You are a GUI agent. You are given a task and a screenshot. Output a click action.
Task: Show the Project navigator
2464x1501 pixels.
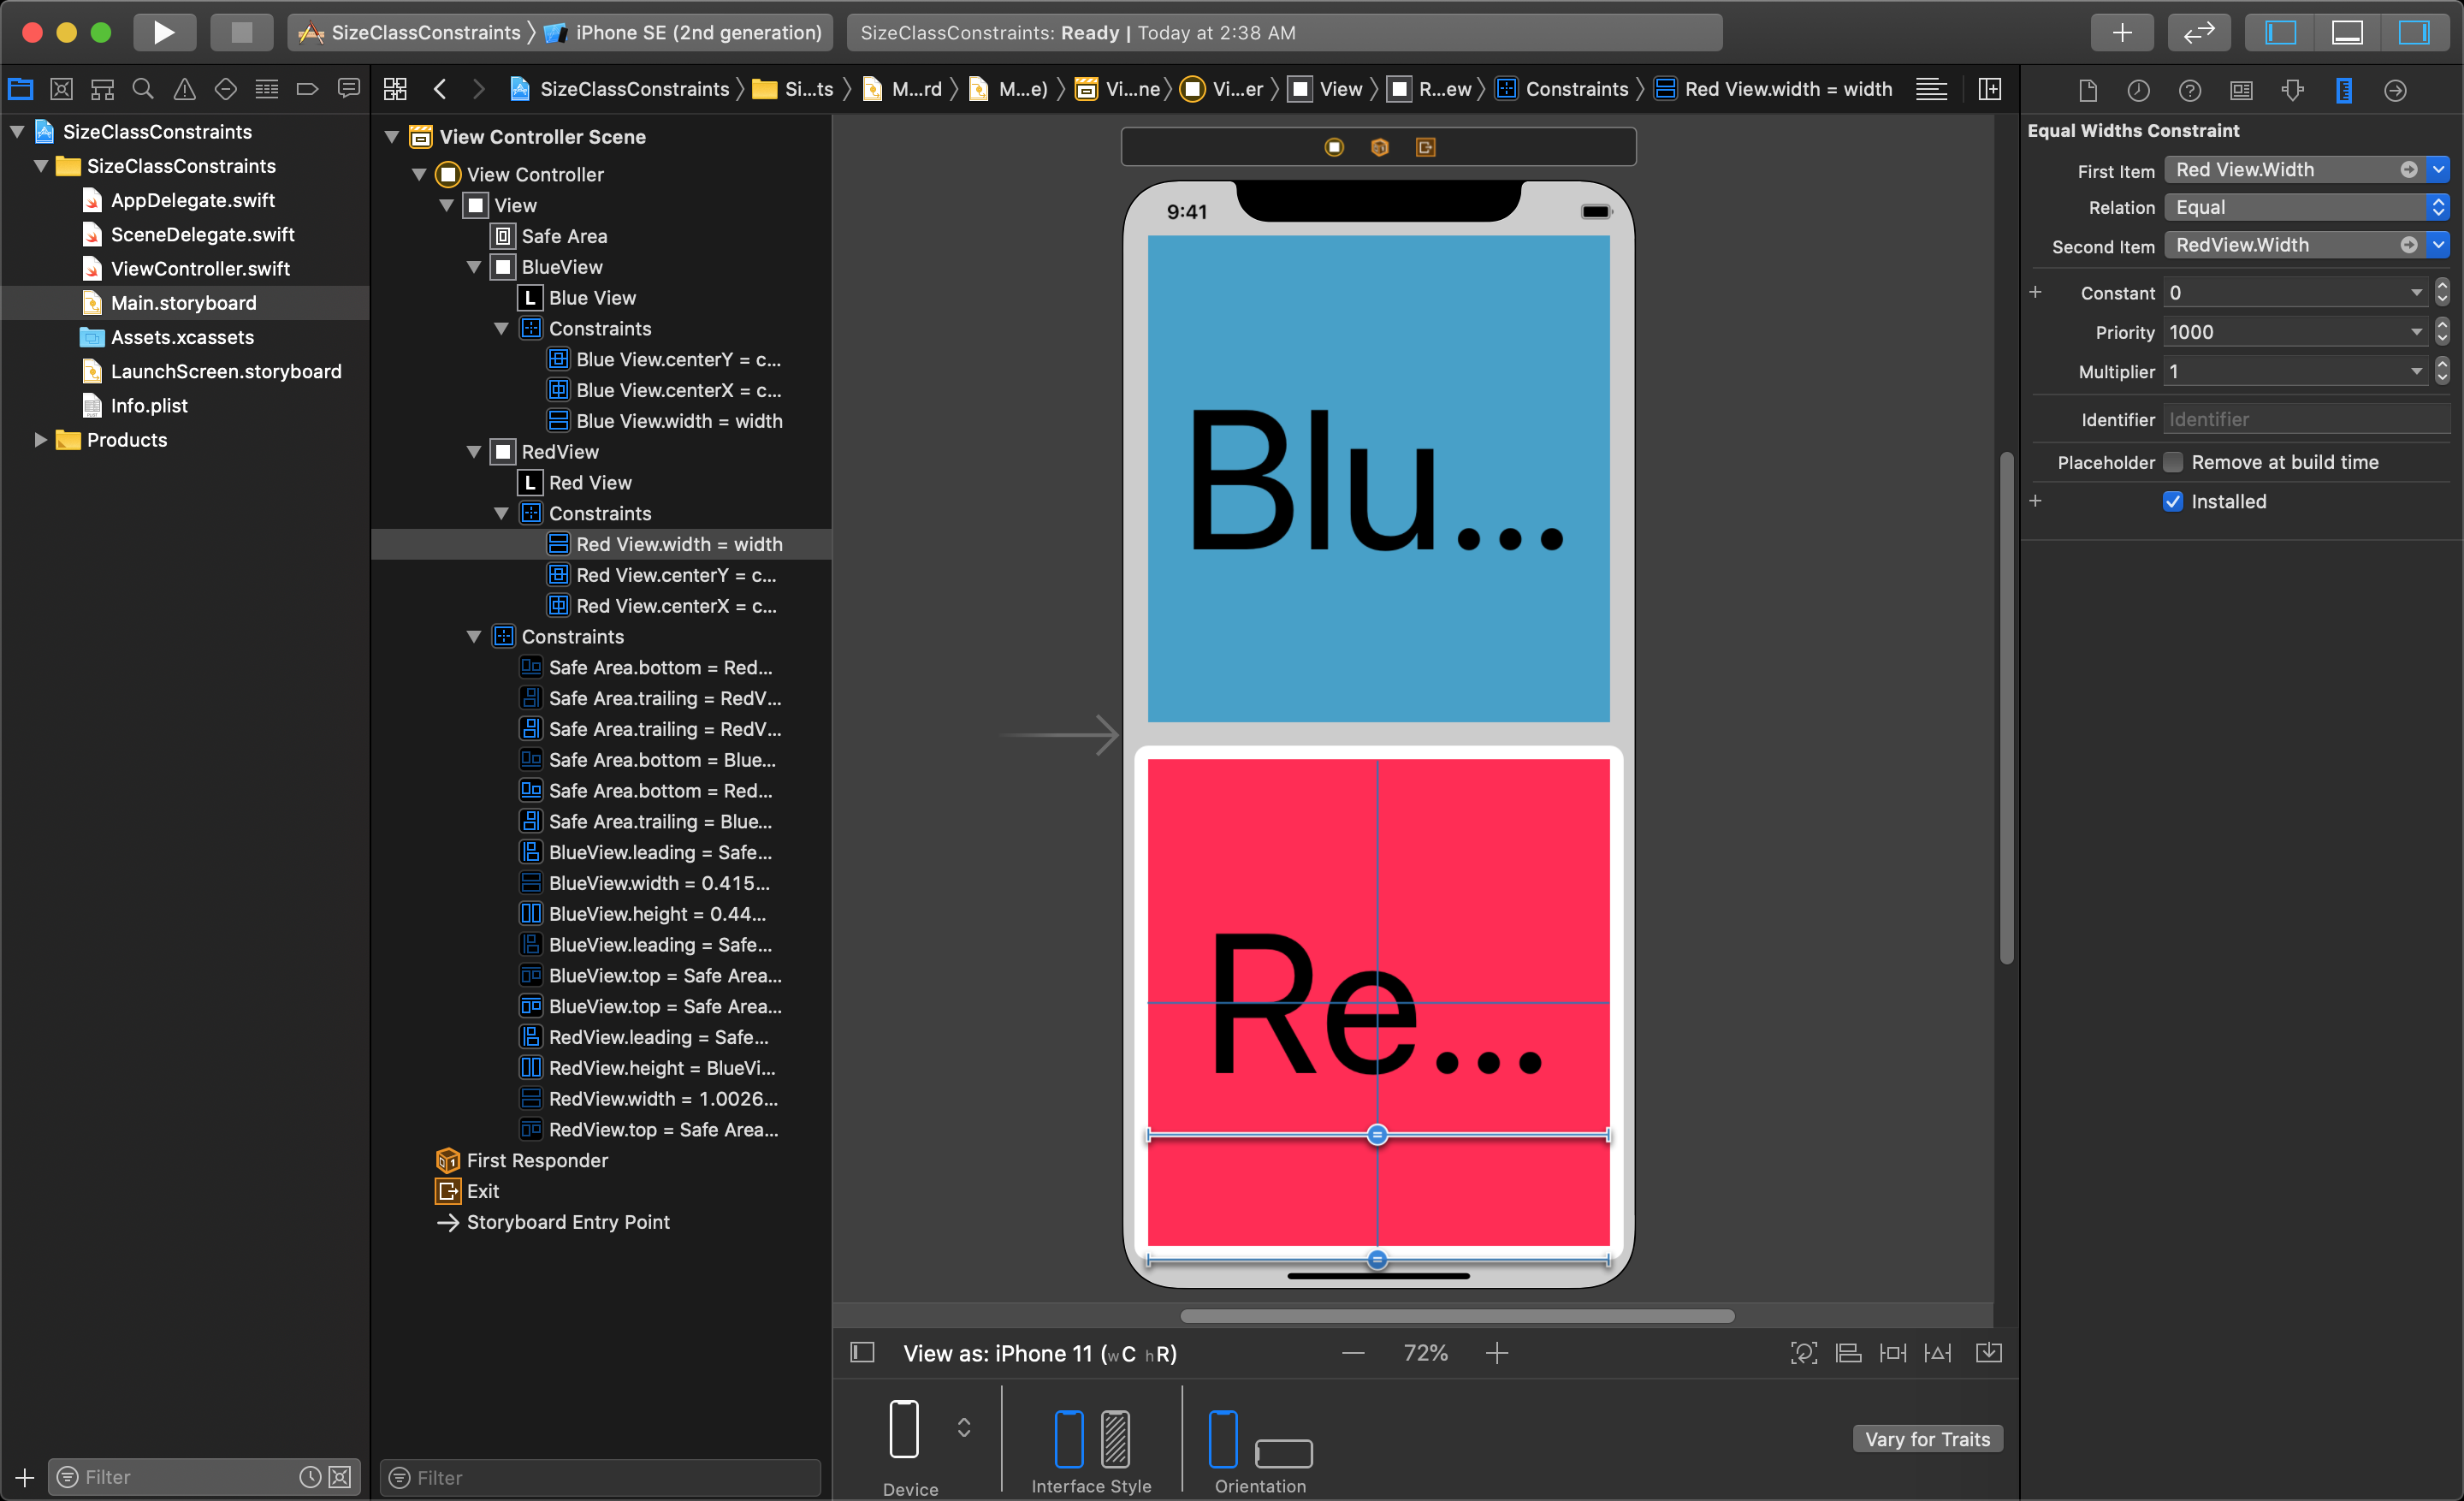21,89
